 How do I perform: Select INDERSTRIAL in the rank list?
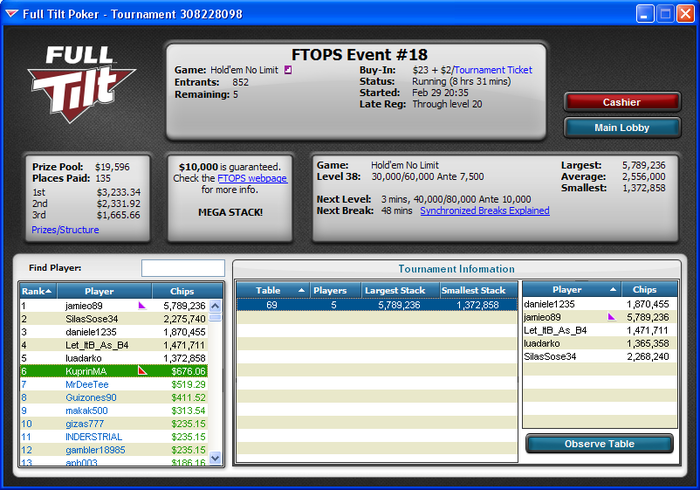pyautogui.click(x=114, y=436)
